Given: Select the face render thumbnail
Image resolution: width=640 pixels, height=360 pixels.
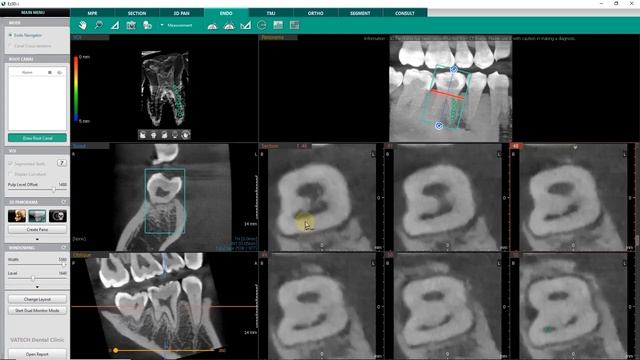Looking at the screenshot, I should pyautogui.click(x=17, y=216).
